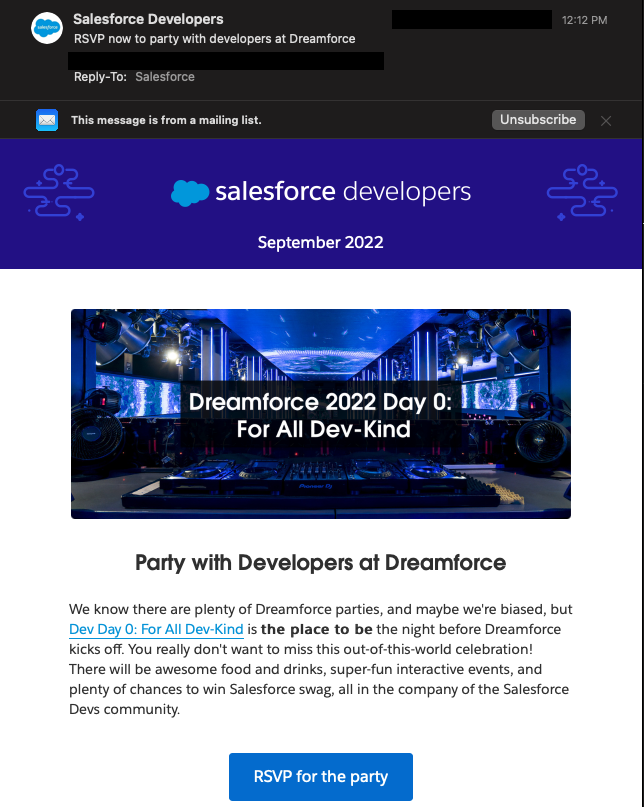Viewport: 644px width, 807px height.
Task: Click the September 2022 header text
Action: (x=321, y=242)
